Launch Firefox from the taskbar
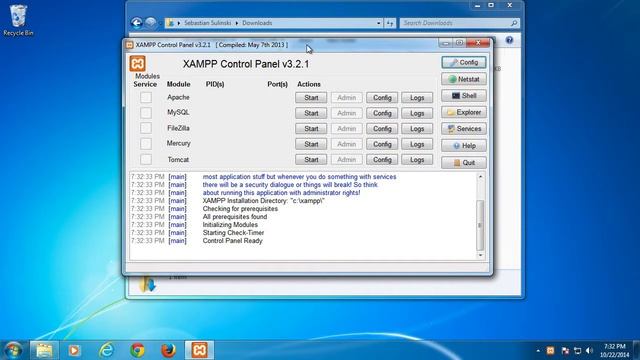This screenshot has width=640, height=360. 168,350
